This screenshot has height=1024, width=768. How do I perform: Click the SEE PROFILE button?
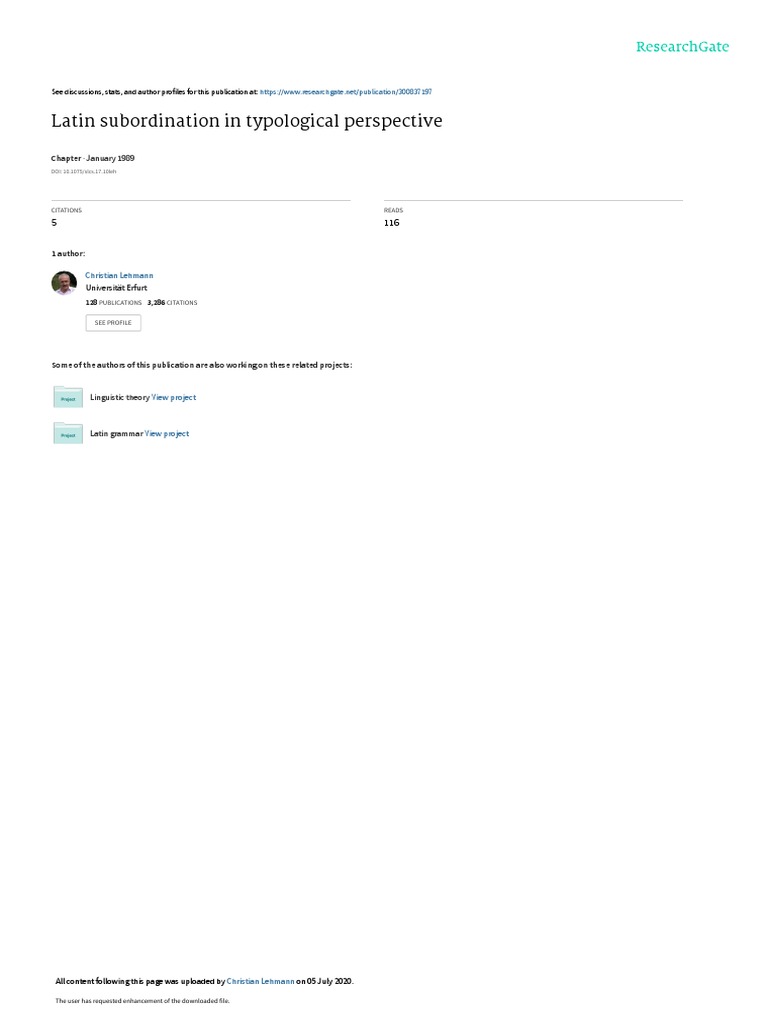(x=113, y=323)
